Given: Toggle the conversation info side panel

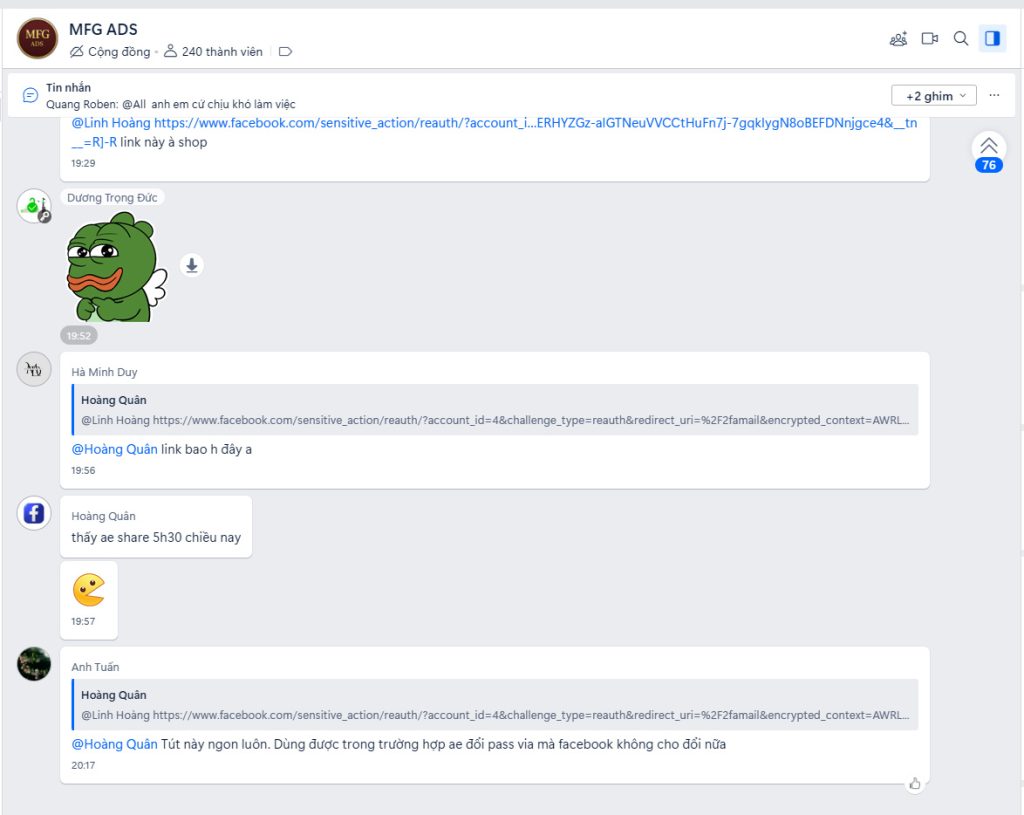Looking at the screenshot, I should [x=992, y=39].
